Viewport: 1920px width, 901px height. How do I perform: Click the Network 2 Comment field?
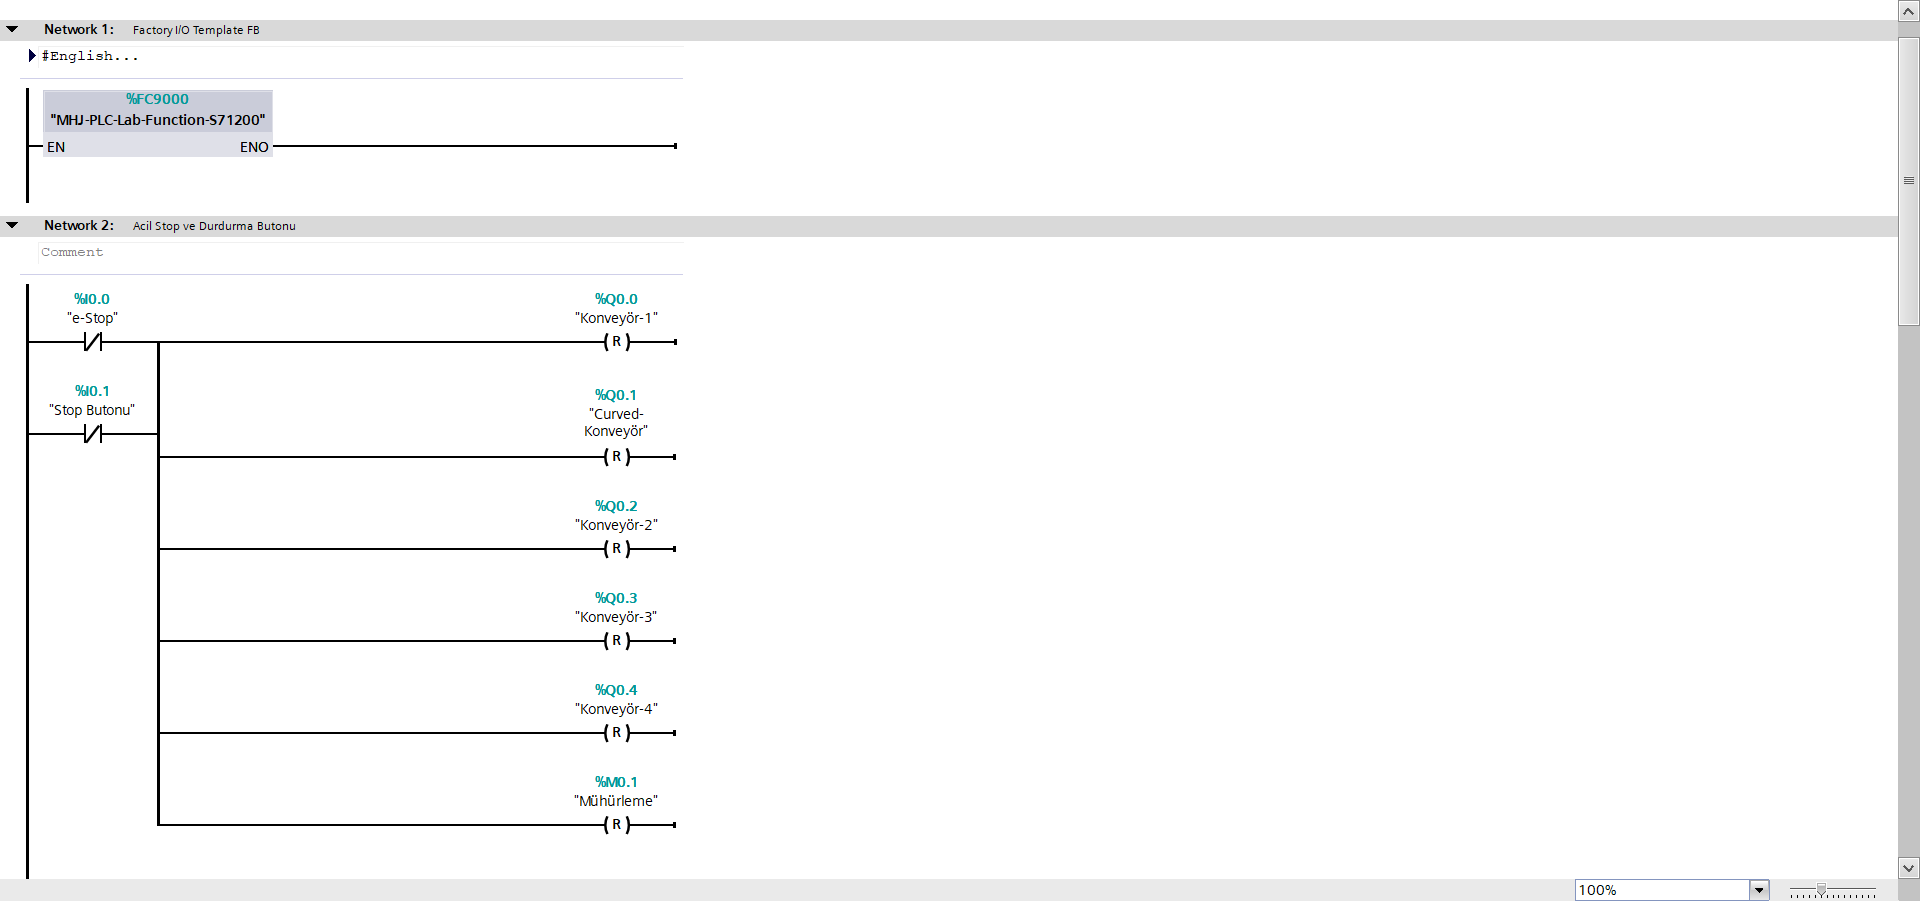tap(72, 253)
